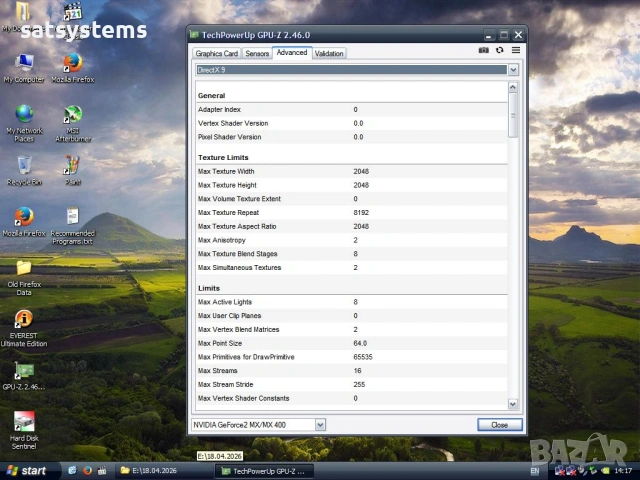Click the Max Simultaneous Textures row
640x480 pixels.
click(351, 268)
